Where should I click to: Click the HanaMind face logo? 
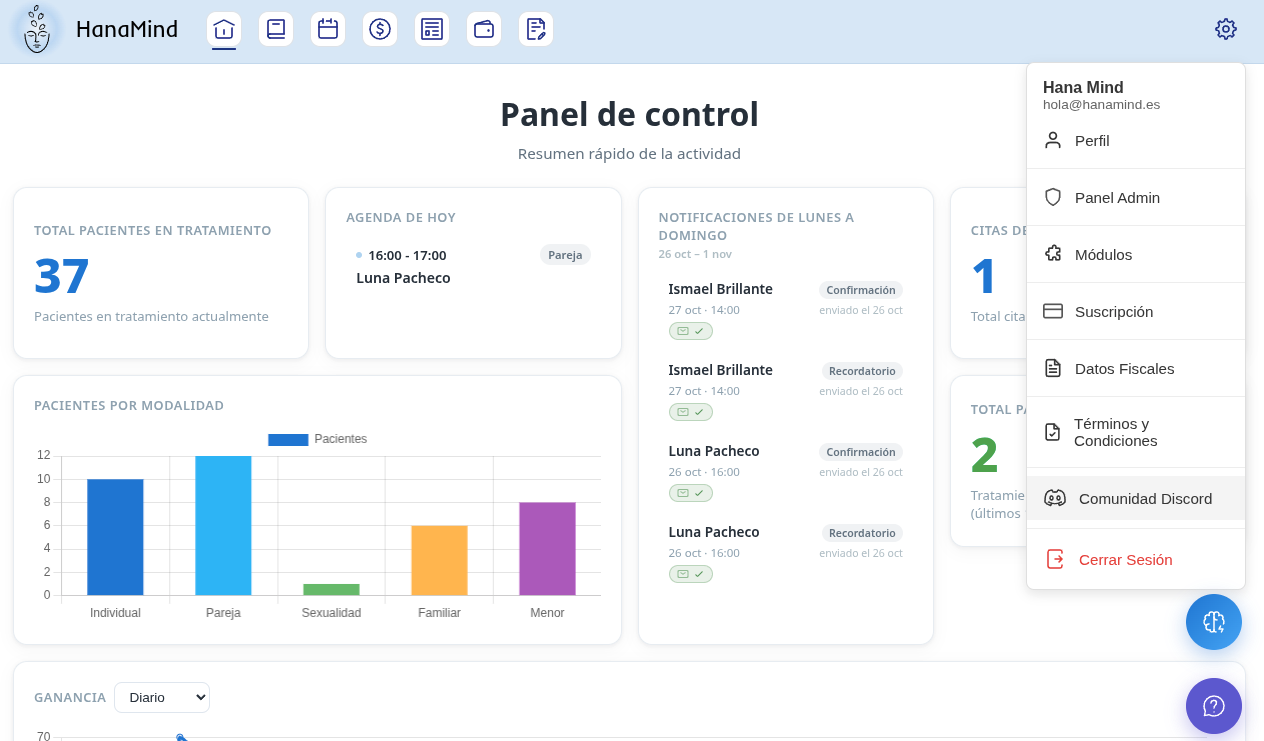37,30
